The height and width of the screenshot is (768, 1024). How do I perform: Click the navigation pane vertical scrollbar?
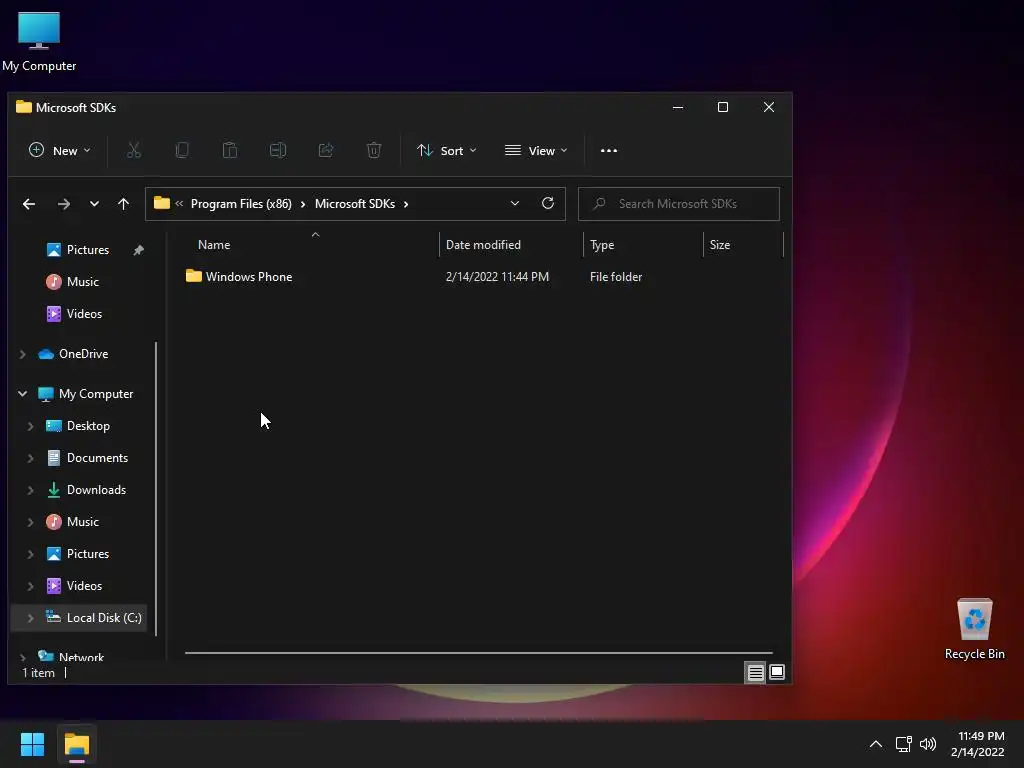tap(155, 488)
